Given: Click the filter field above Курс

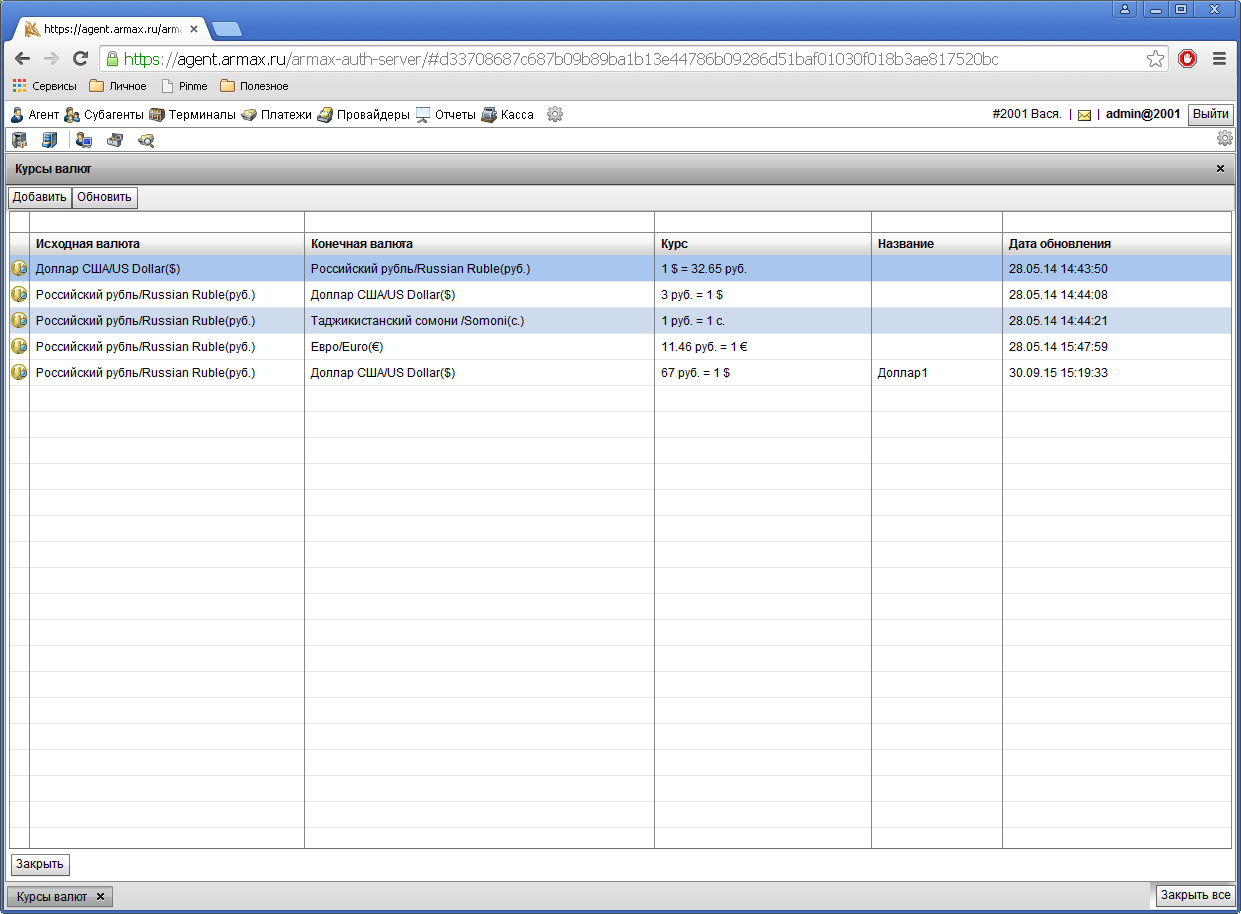Looking at the screenshot, I should tap(763, 222).
